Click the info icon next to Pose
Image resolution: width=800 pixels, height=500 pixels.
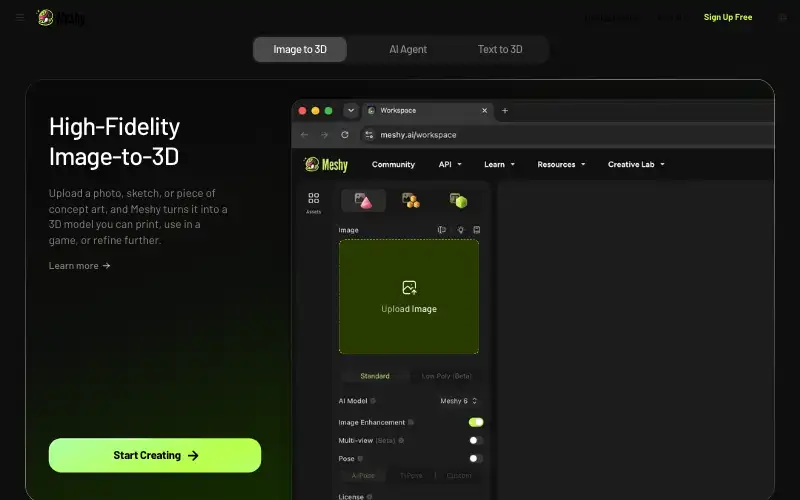(x=360, y=459)
